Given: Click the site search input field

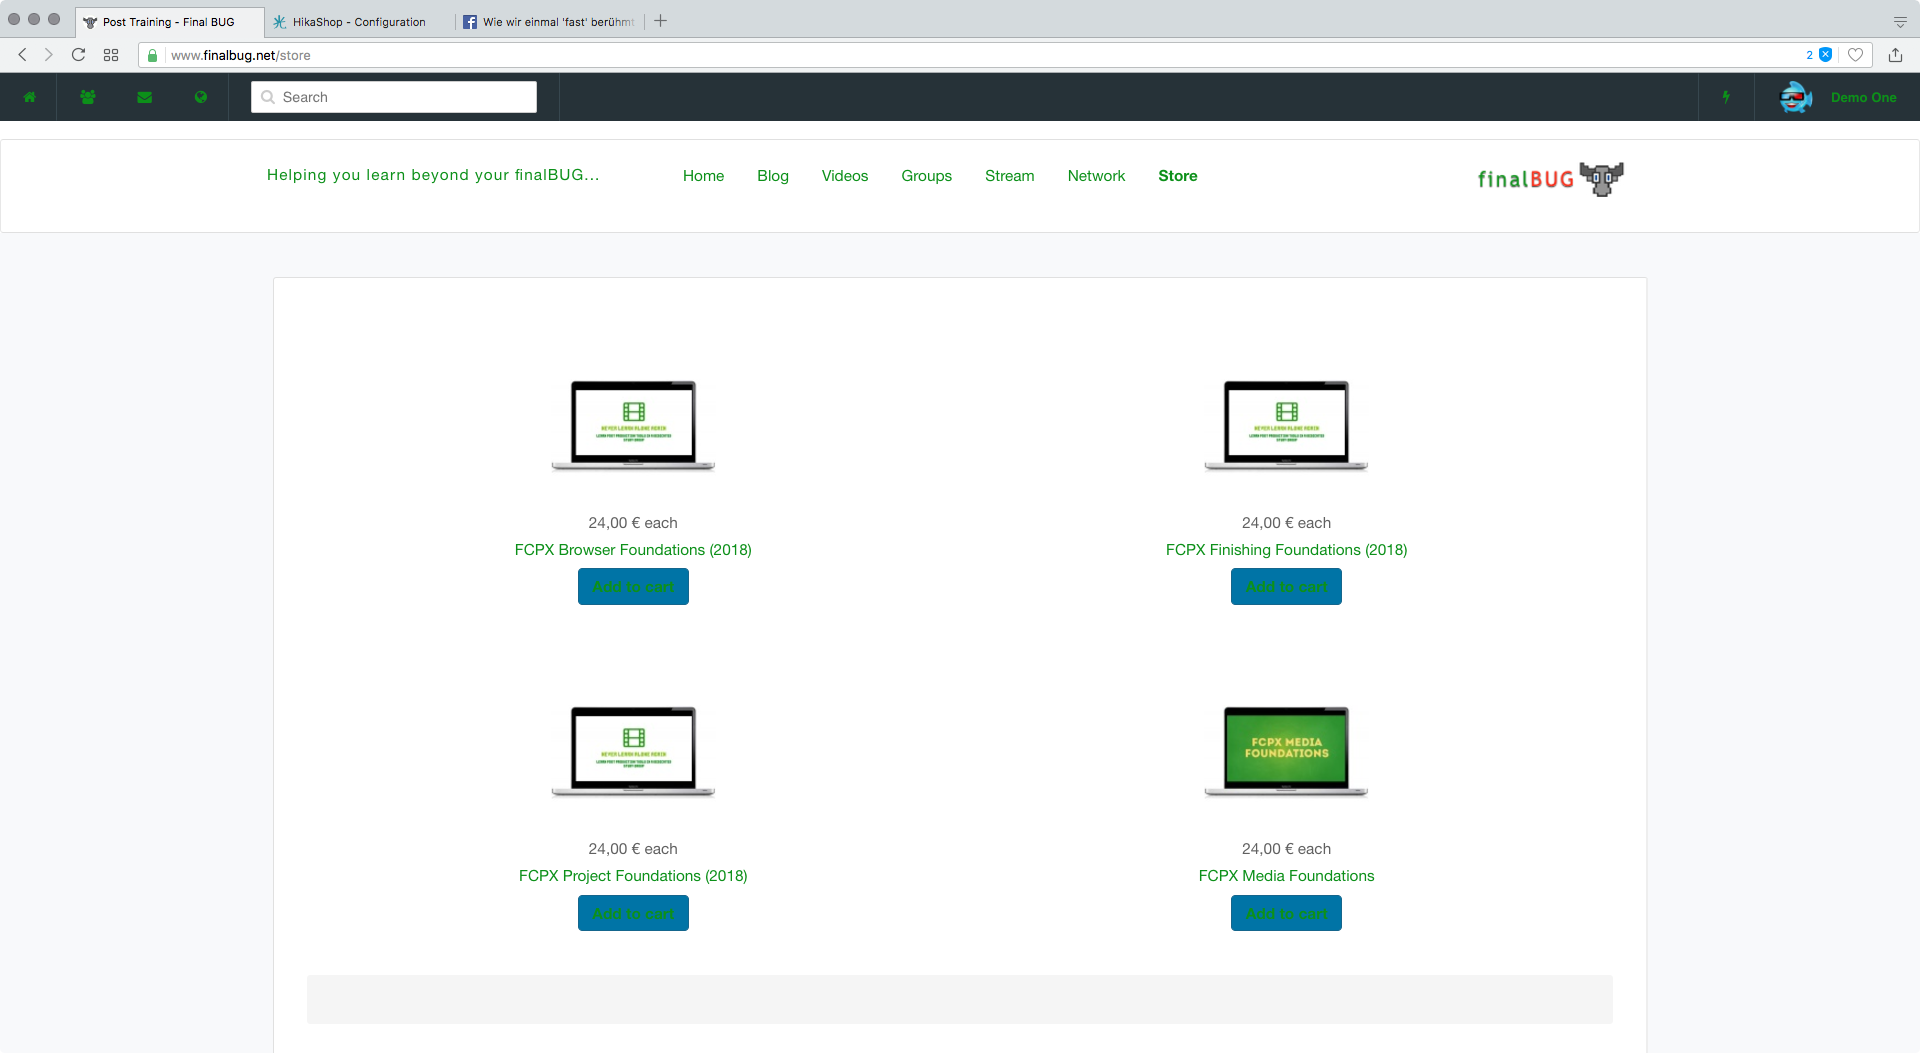Looking at the screenshot, I should [x=394, y=97].
